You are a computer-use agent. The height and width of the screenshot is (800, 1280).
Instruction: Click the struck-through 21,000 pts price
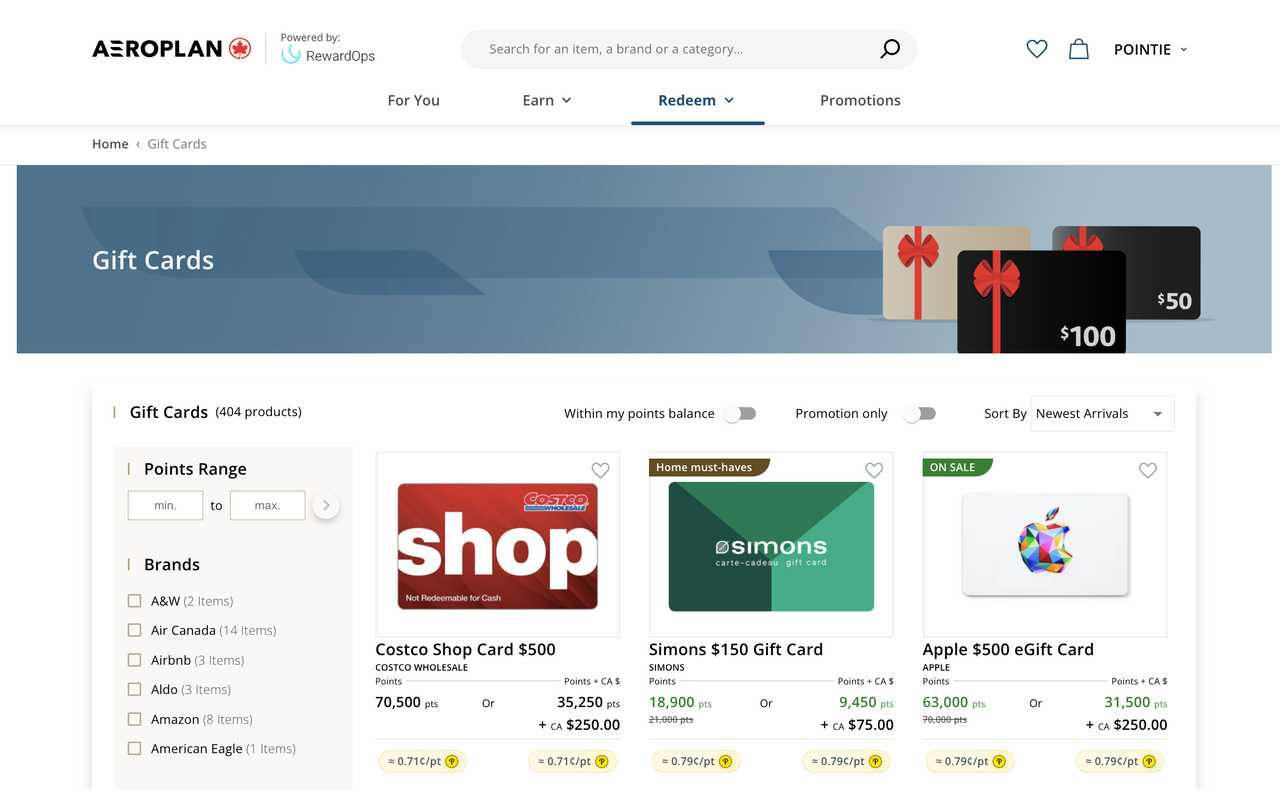pyautogui.click(x=671, y=720)
